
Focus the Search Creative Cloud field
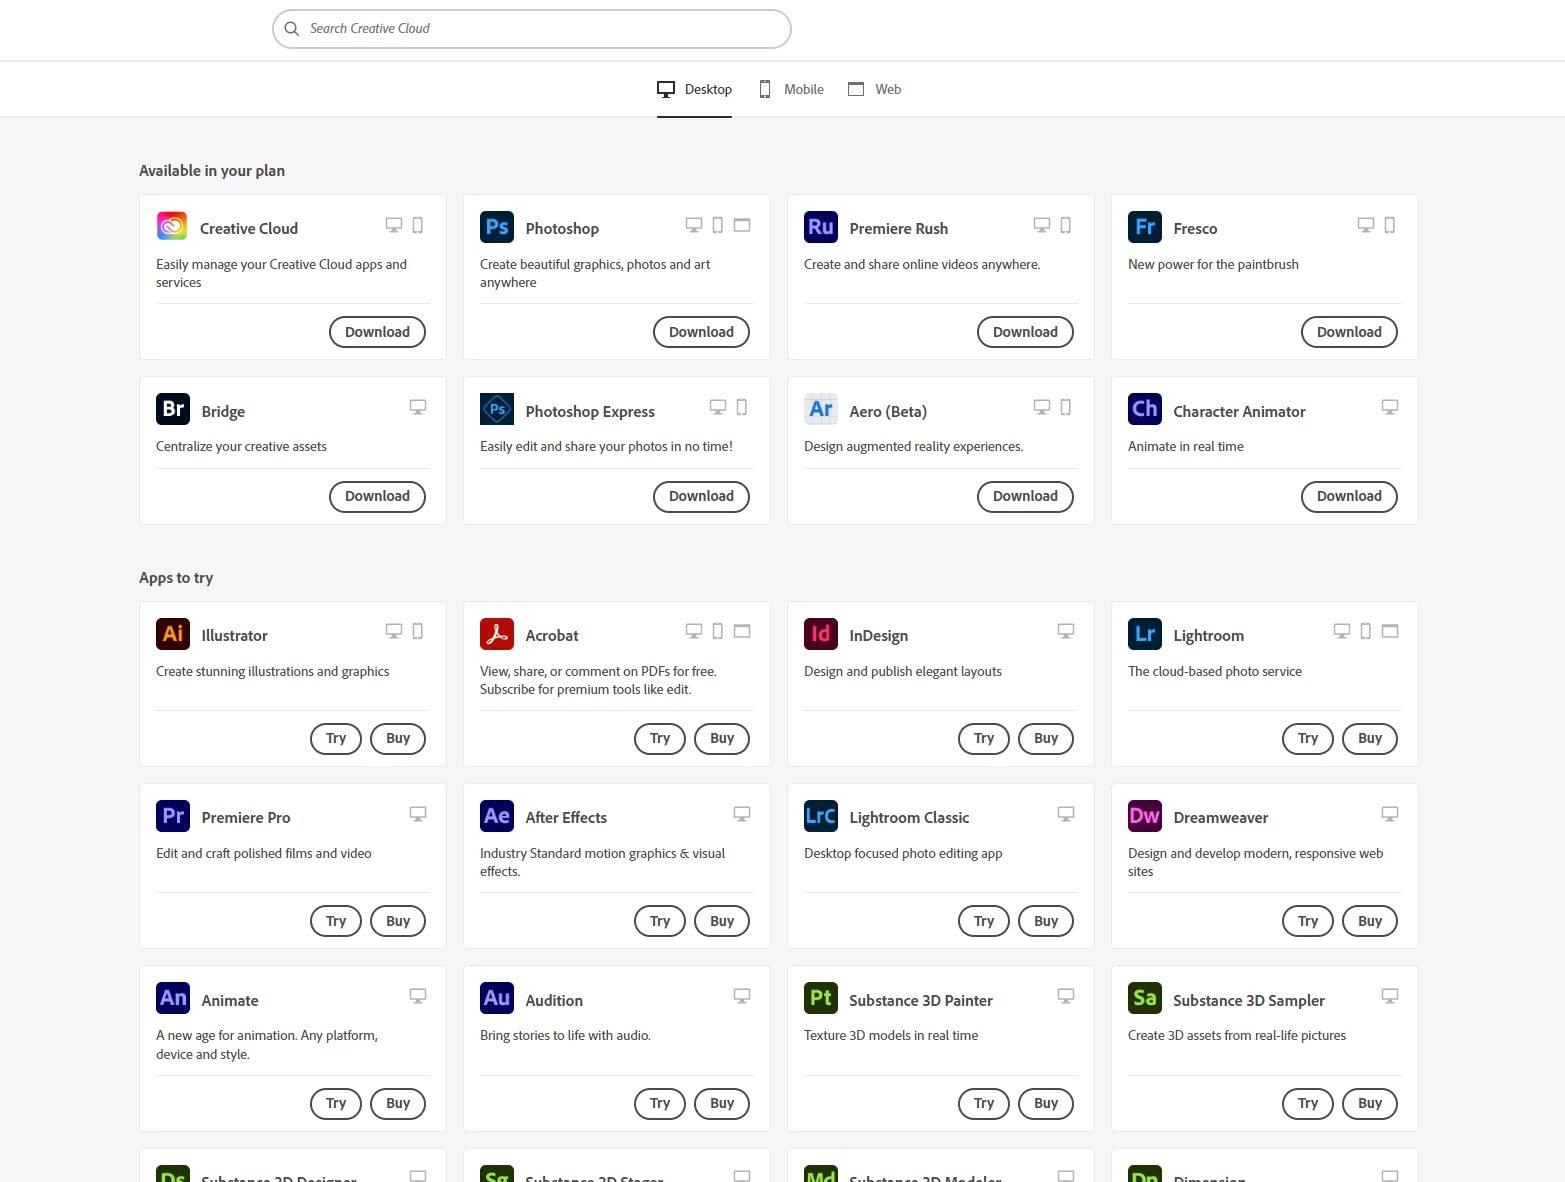(532, 29)
